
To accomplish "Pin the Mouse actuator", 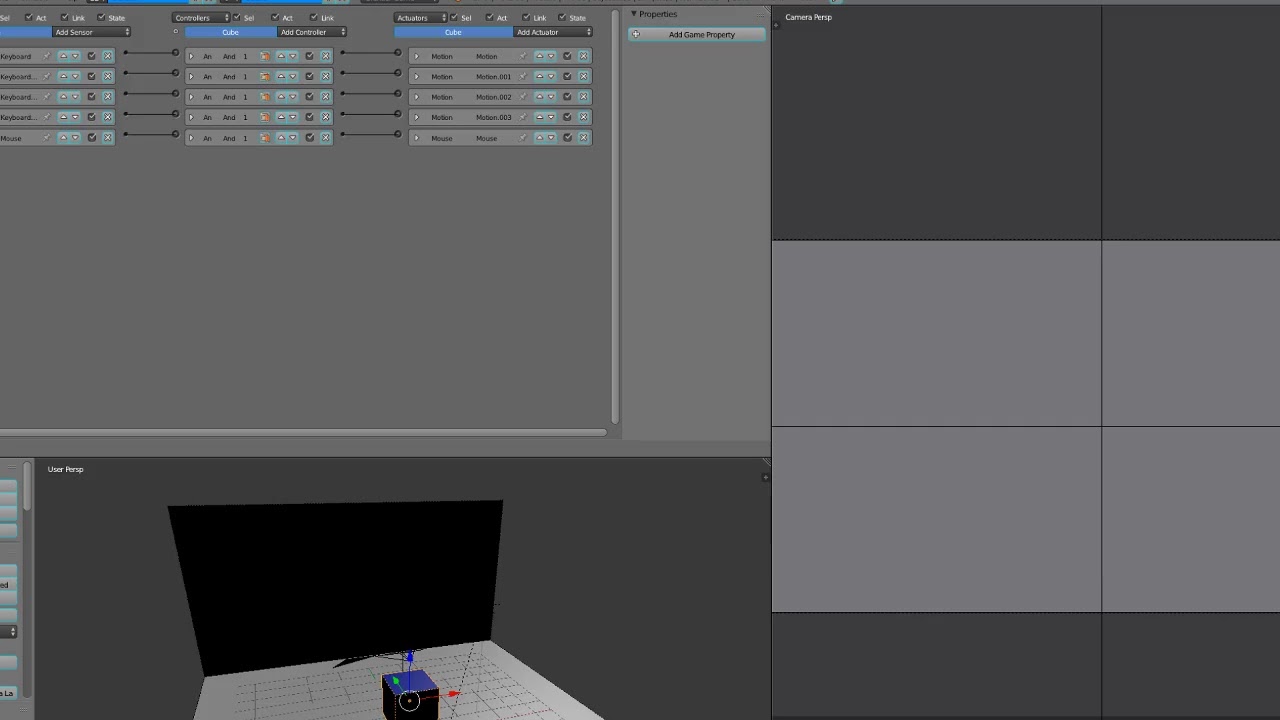I will coord(523,138).
